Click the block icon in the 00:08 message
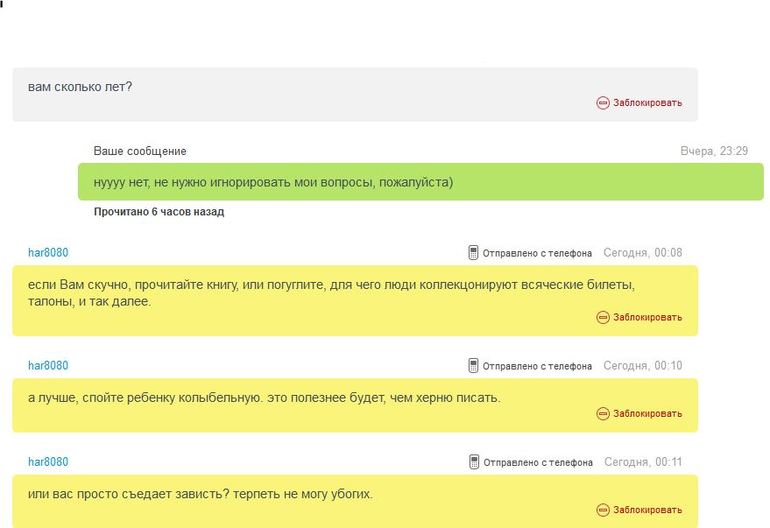770x528 pixels. 603,317
